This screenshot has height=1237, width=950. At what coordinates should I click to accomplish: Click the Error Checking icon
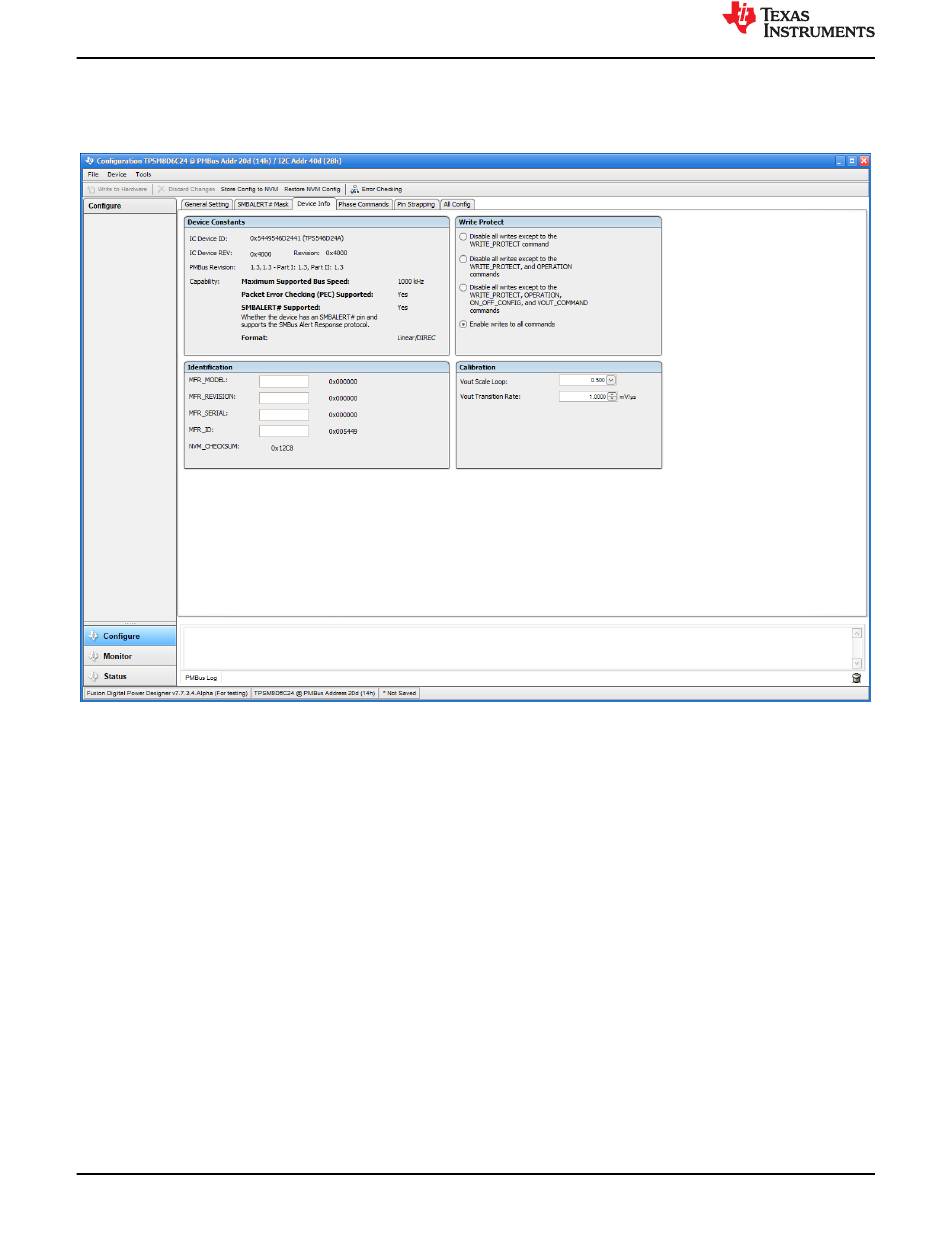[355, 188]
